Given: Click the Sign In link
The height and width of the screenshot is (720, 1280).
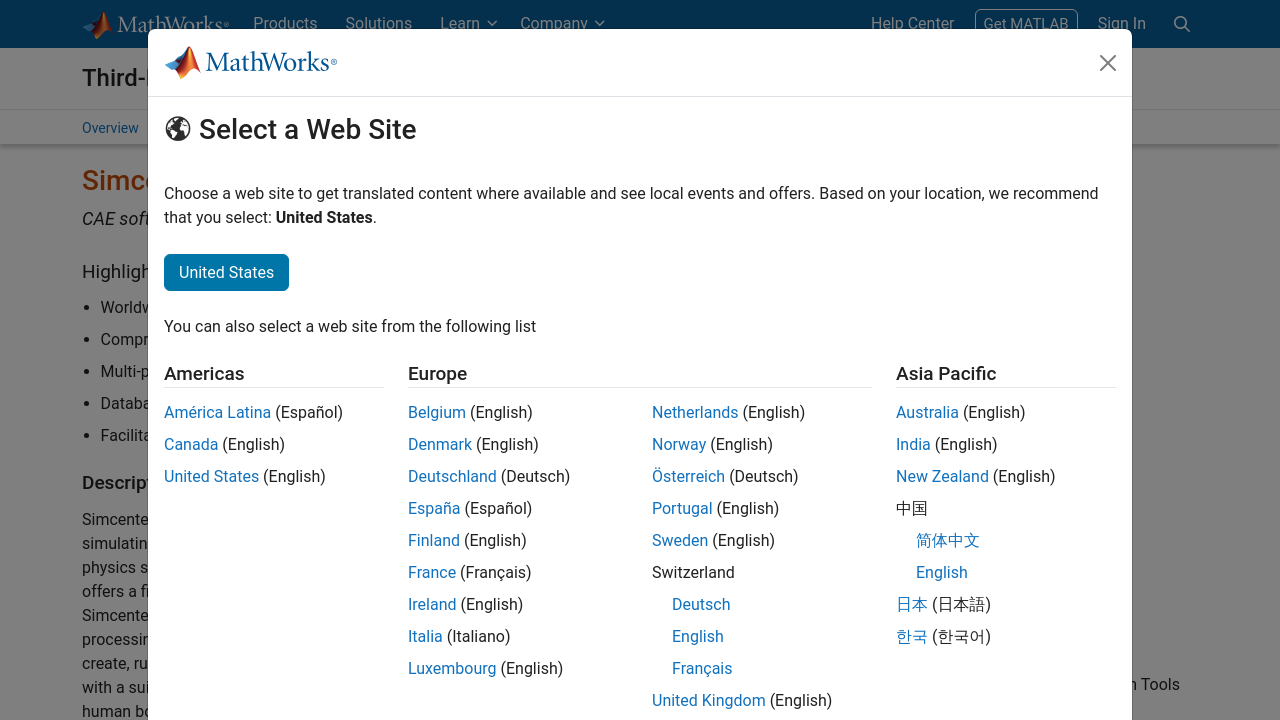Looking at the screenshot, I should (x=1121, y=24).
